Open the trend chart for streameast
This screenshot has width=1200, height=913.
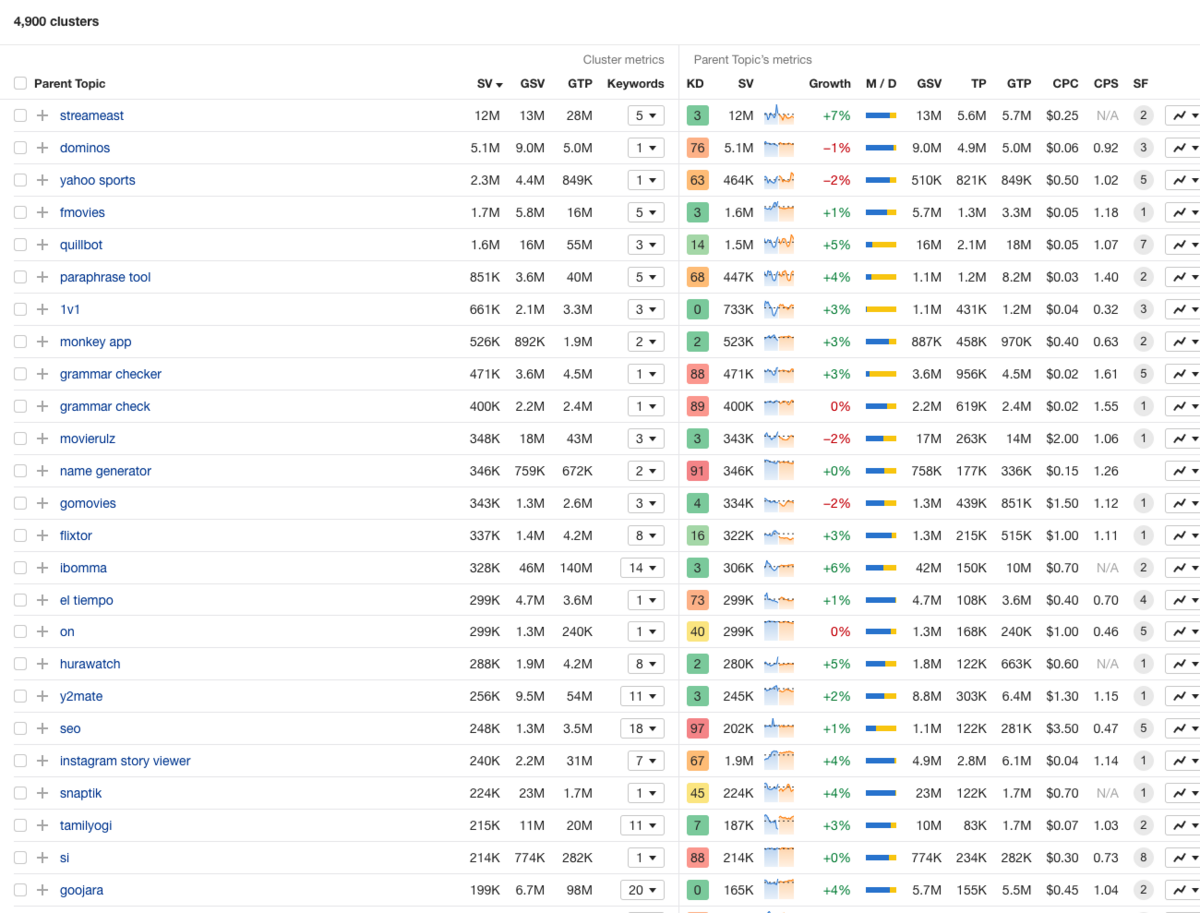pos(1180,115)
